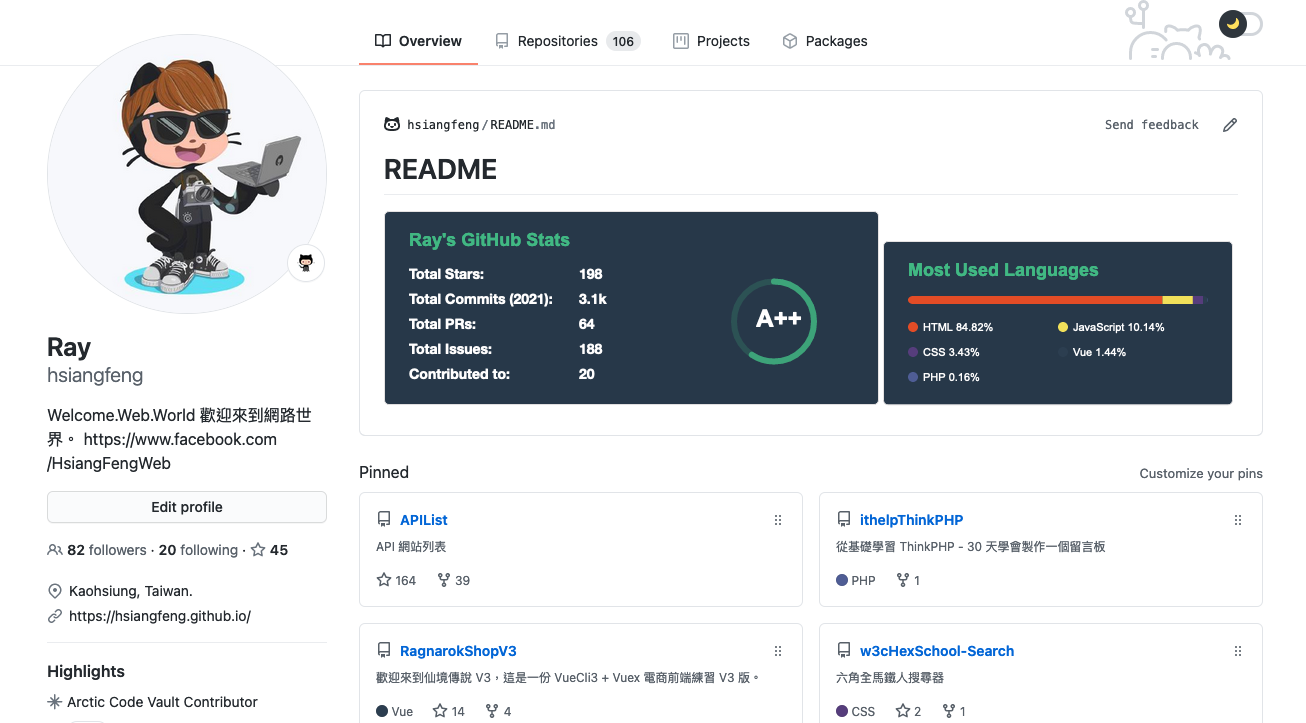Open the Packages tab
Viewport: 1306px width, 723px height.
(824, 41)
